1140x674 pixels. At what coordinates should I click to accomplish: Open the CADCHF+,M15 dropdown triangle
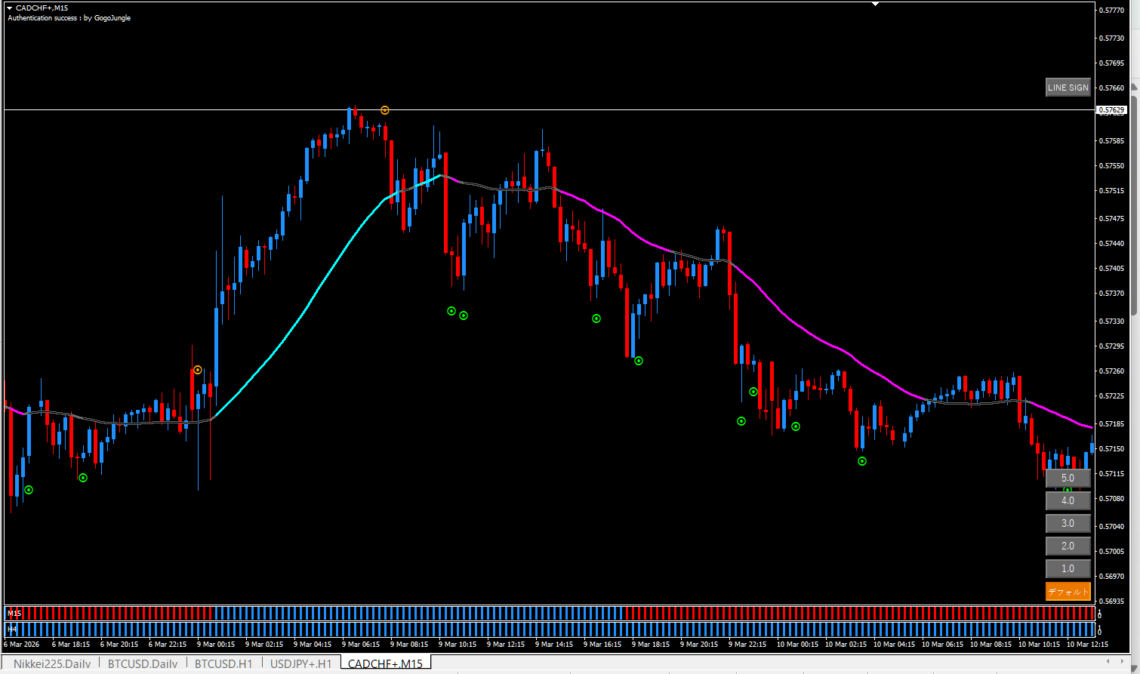pos(9,7)
